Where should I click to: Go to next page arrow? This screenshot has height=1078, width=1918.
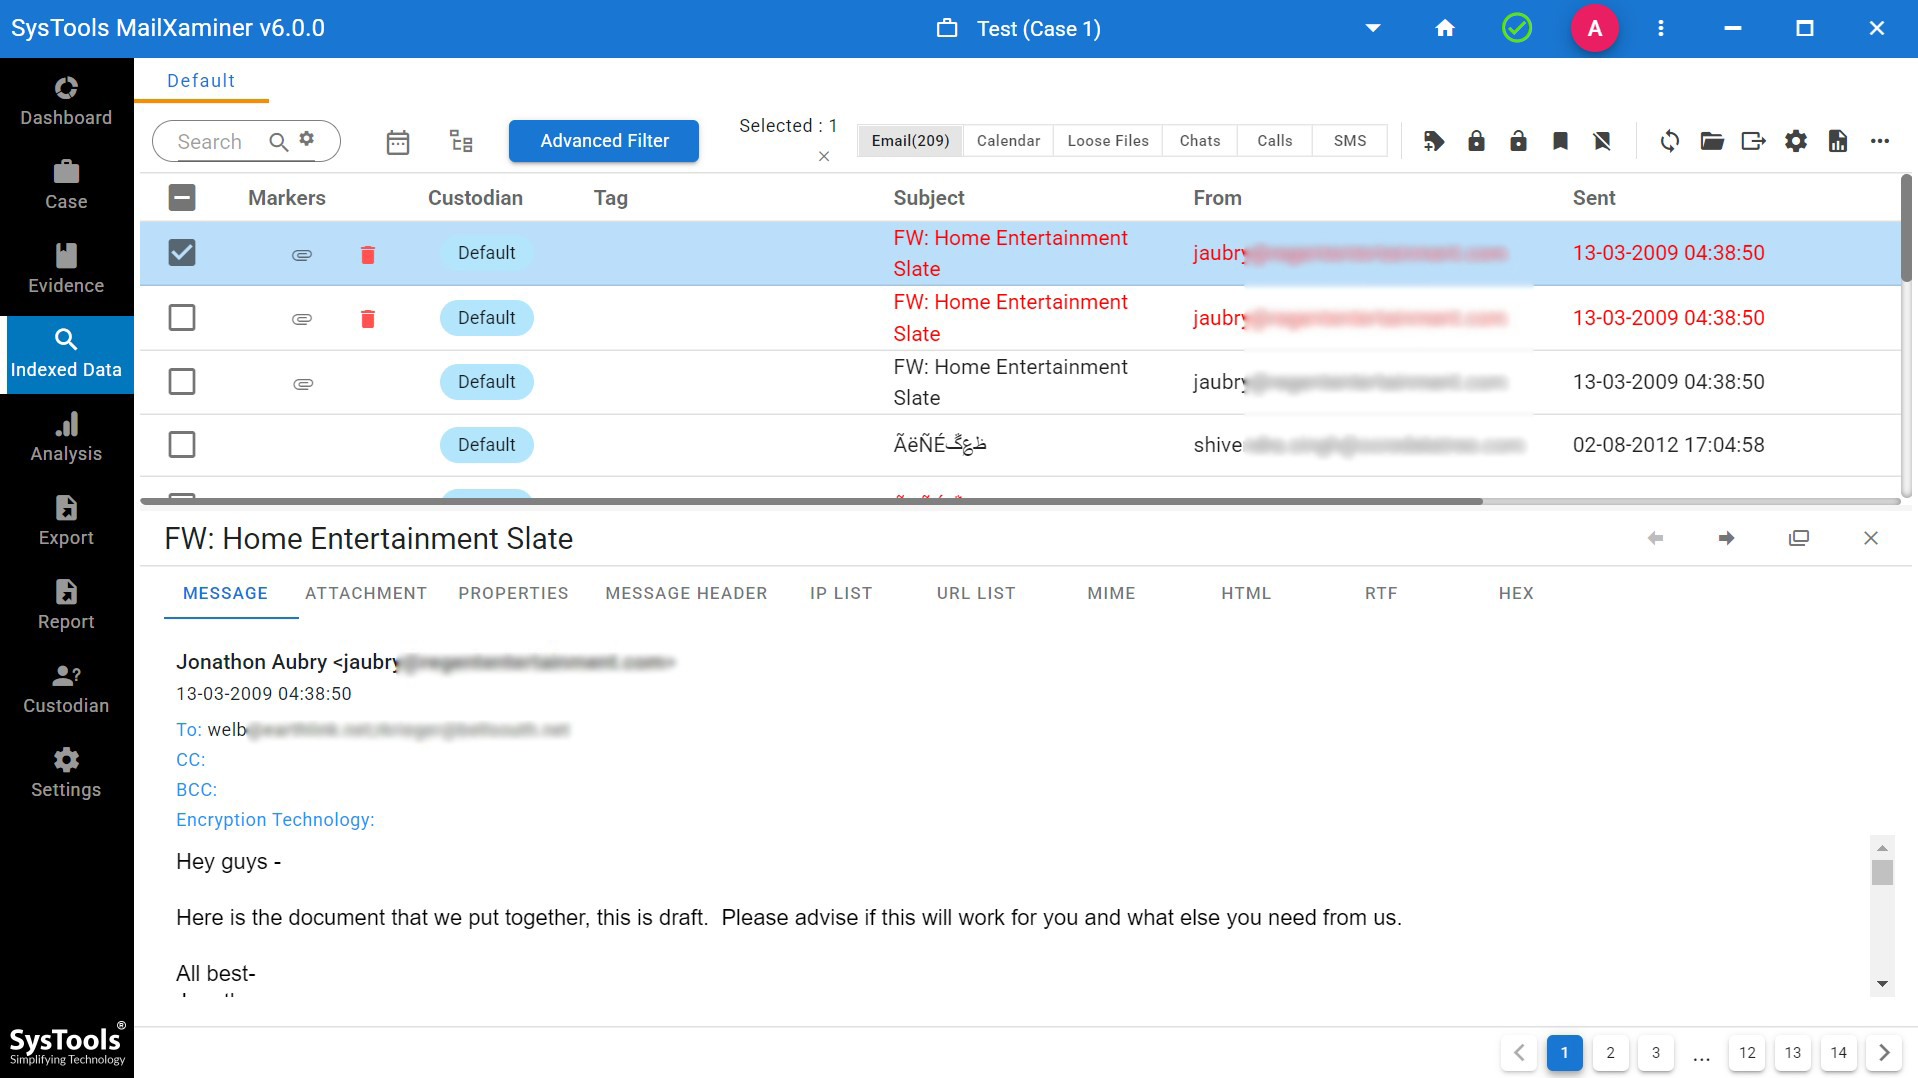pos(1884,1053)
